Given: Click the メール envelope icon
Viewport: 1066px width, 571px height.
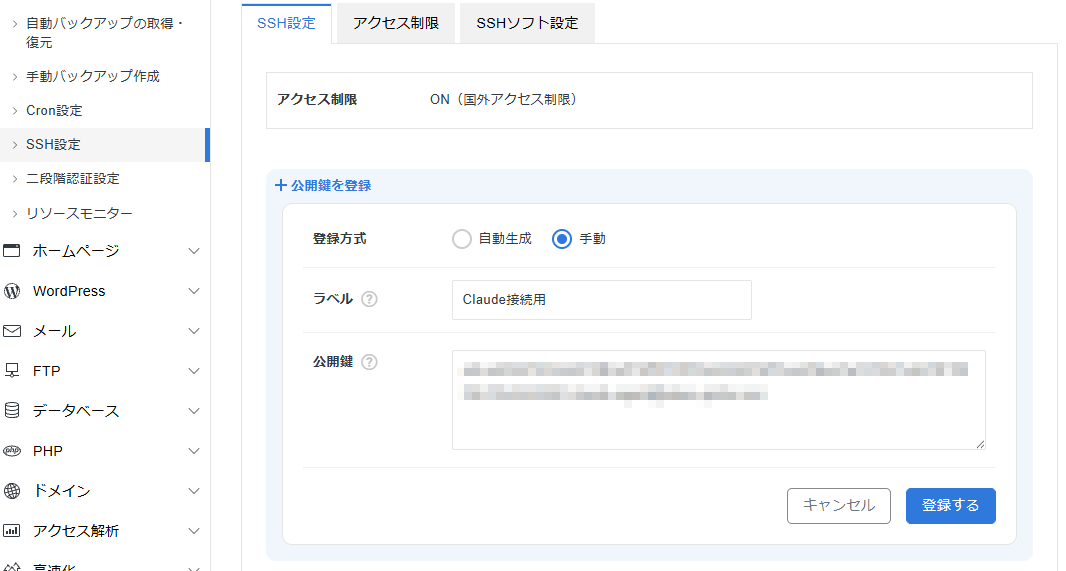Looking at the screenshot, I should [12, 331].
